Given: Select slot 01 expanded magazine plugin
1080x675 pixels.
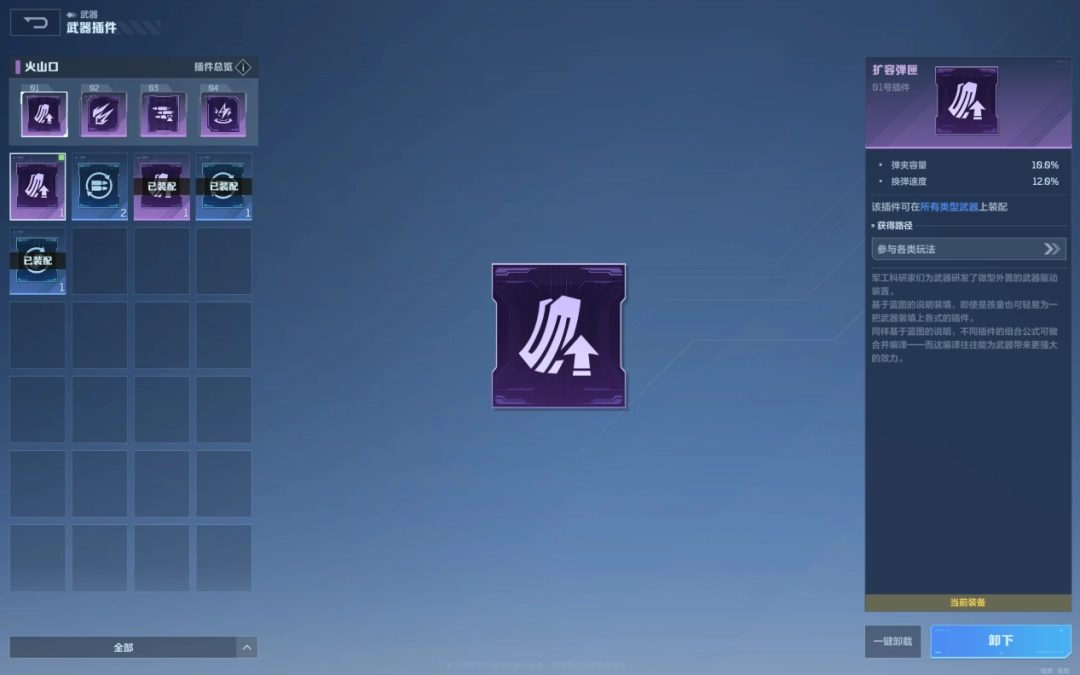Looking at the screenshot, I should pos(44,114).
